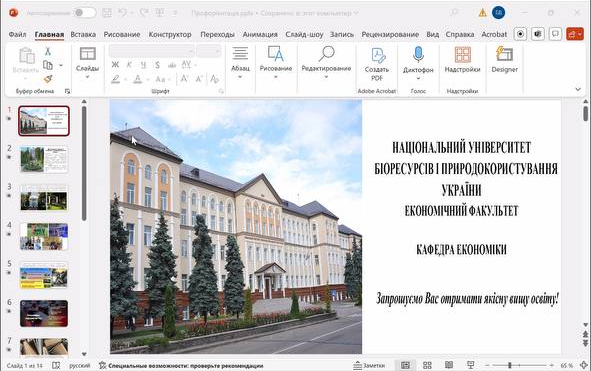This screenshot has height=371, width=591.
Task: Open the Запись tab
Action: (342, 34)
